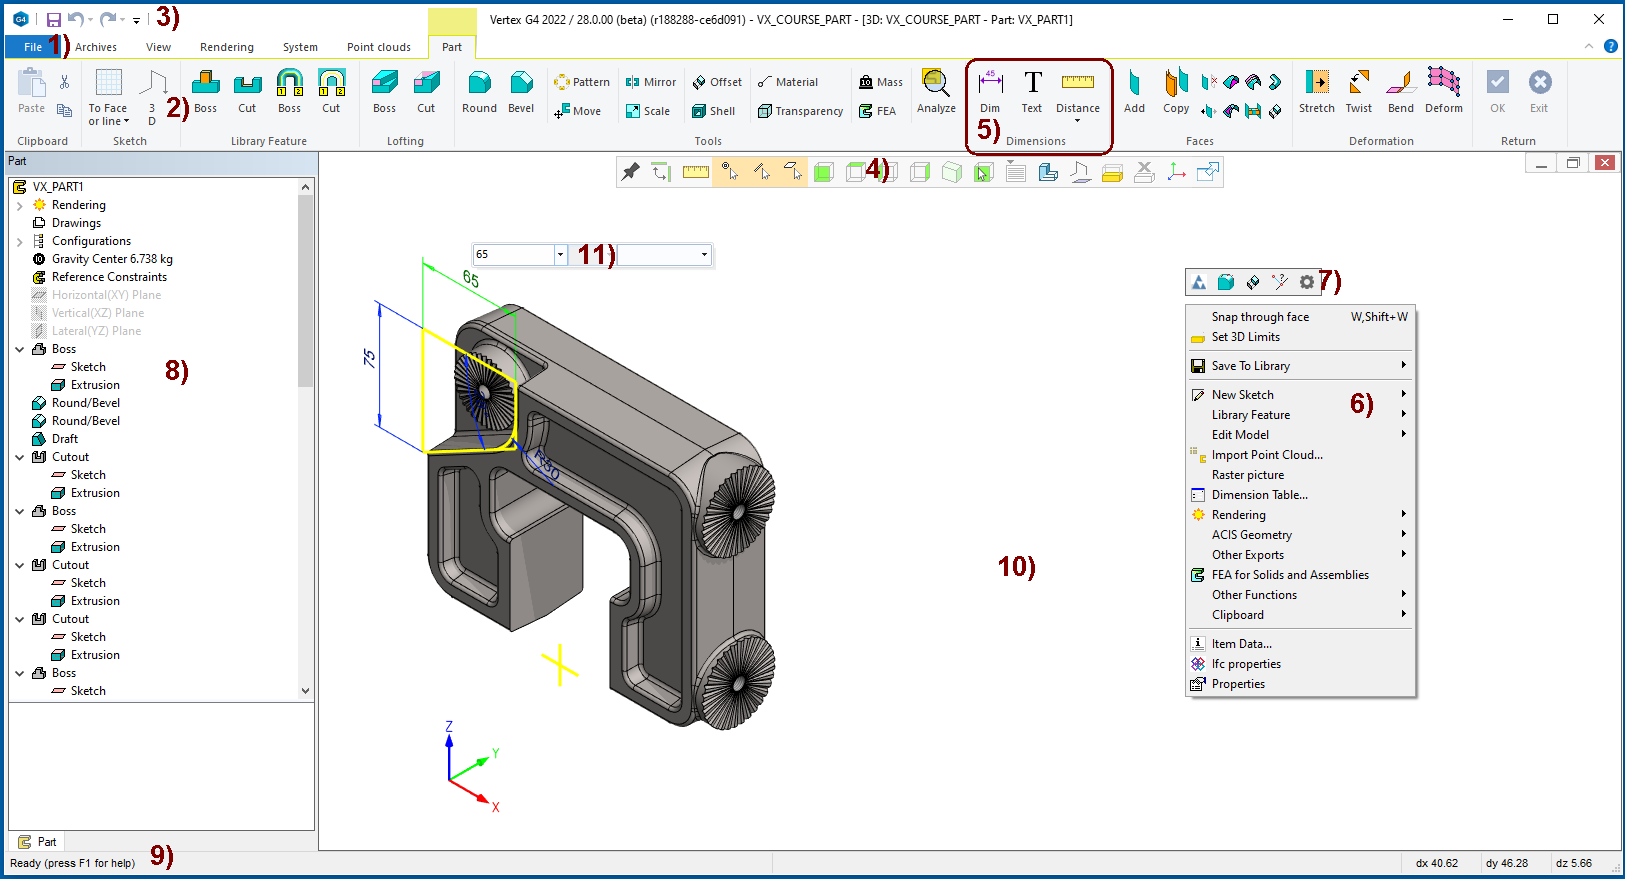Open the dimension value 65 dropdown

click(560, 255)
